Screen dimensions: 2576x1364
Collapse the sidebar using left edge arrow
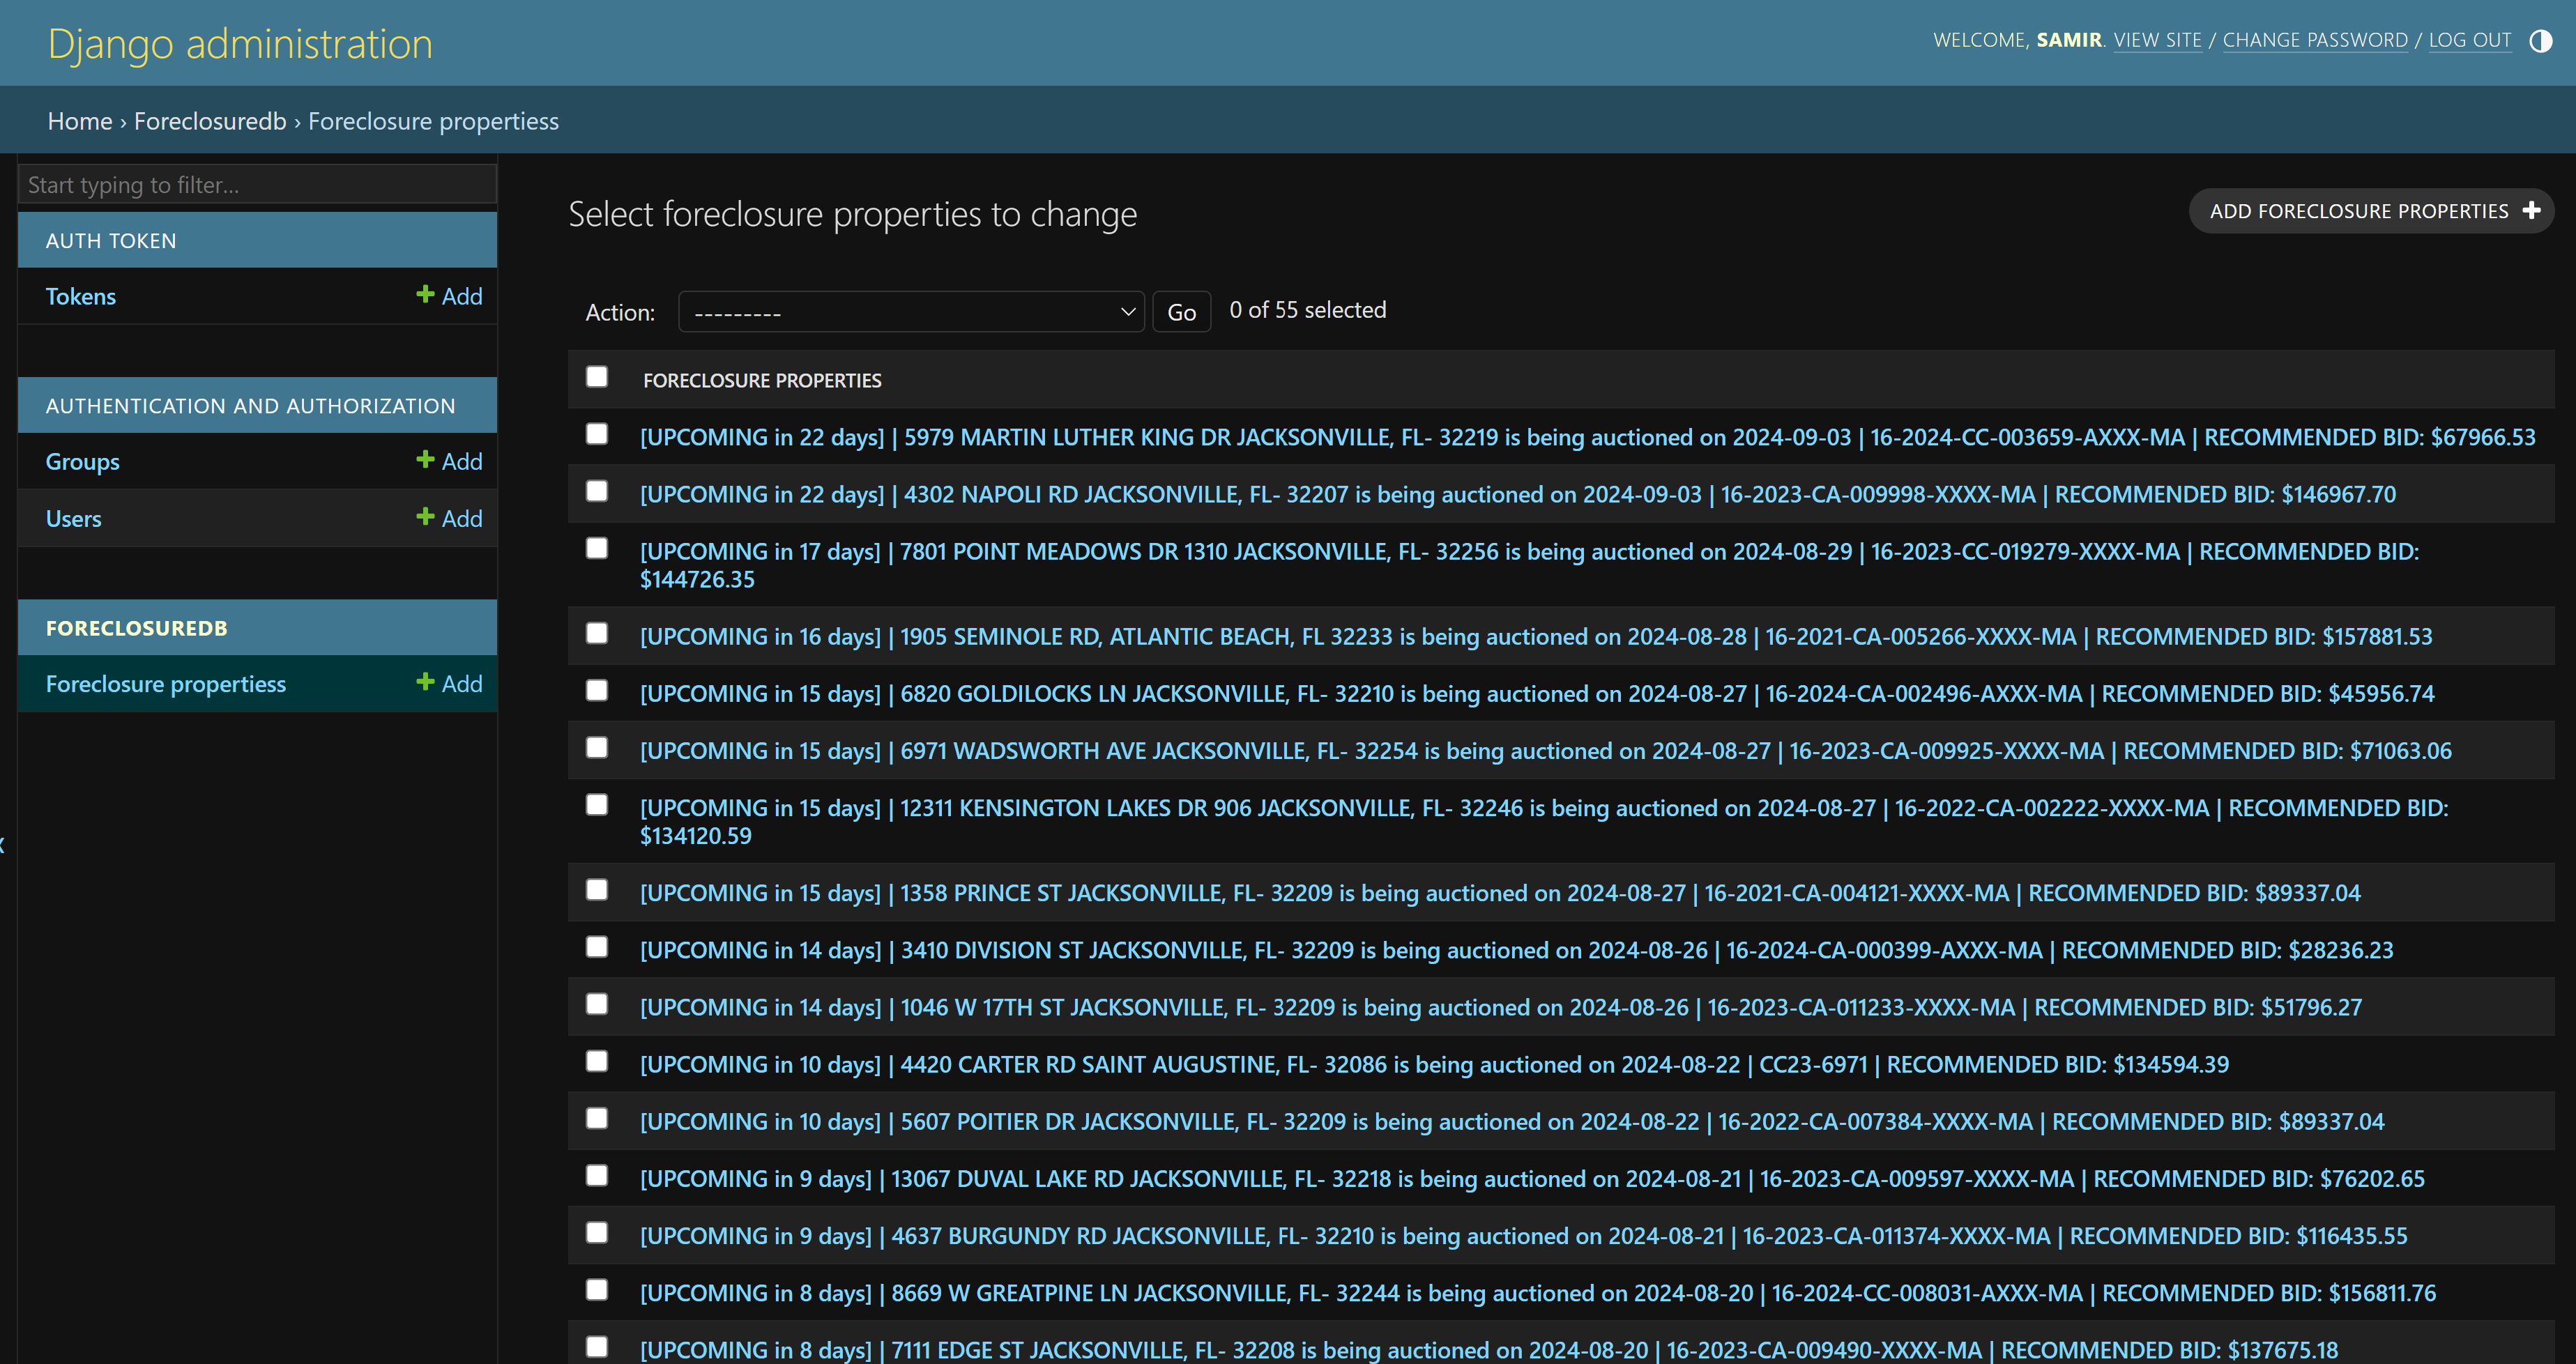[3, 846]
